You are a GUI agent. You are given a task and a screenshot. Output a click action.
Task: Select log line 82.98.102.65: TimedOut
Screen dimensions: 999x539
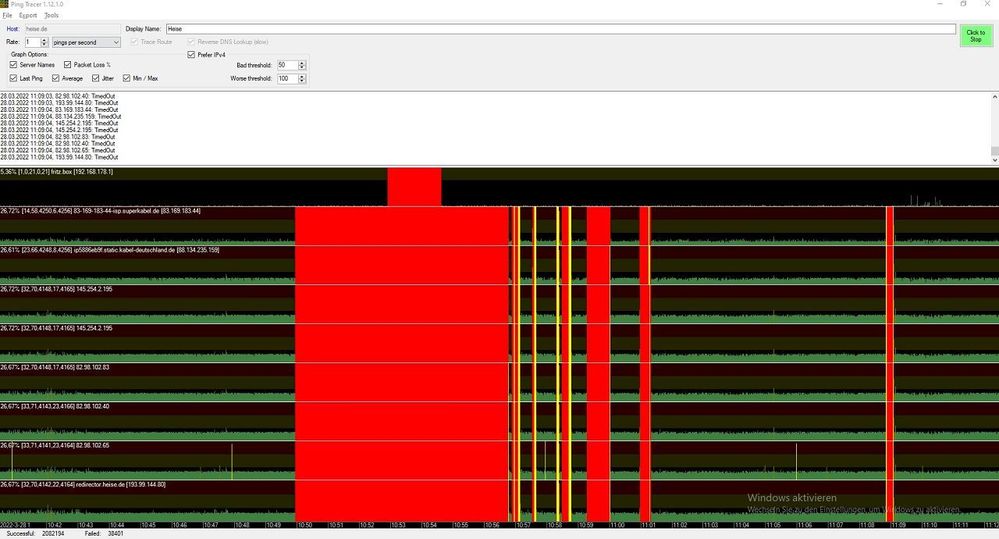58,150
